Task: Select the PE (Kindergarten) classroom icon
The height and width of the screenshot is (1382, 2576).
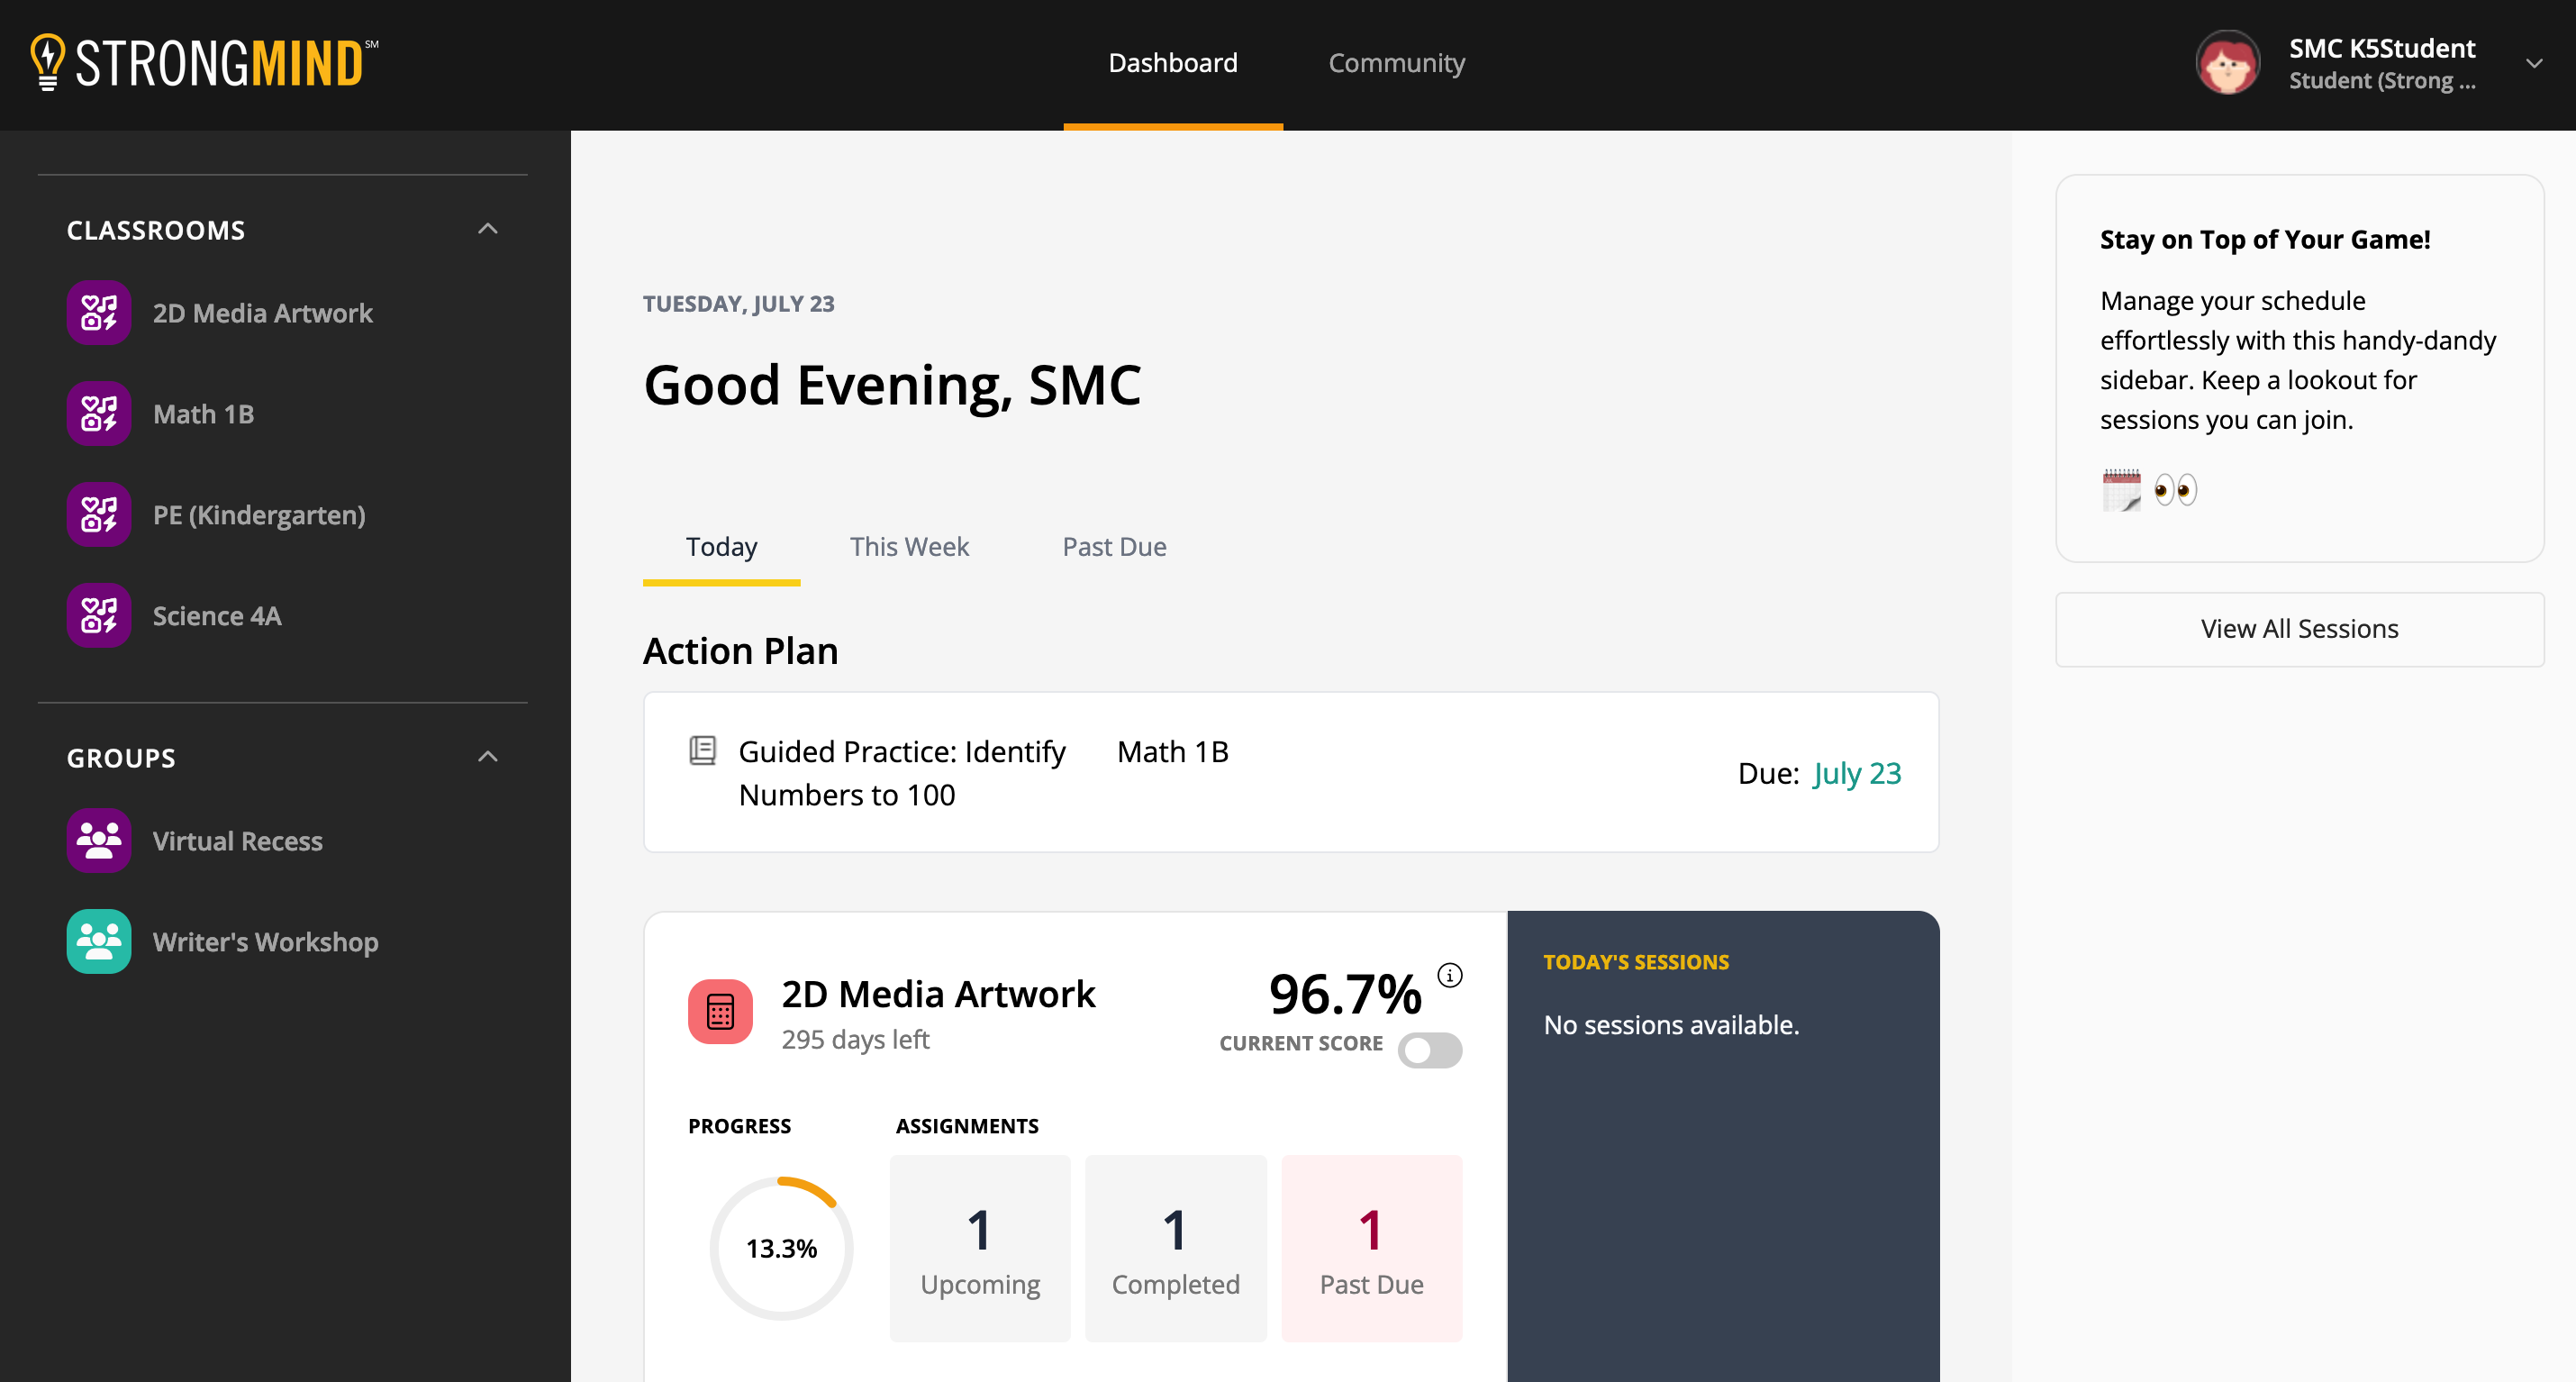Action: pyautogui.click(x=99, y=515)
